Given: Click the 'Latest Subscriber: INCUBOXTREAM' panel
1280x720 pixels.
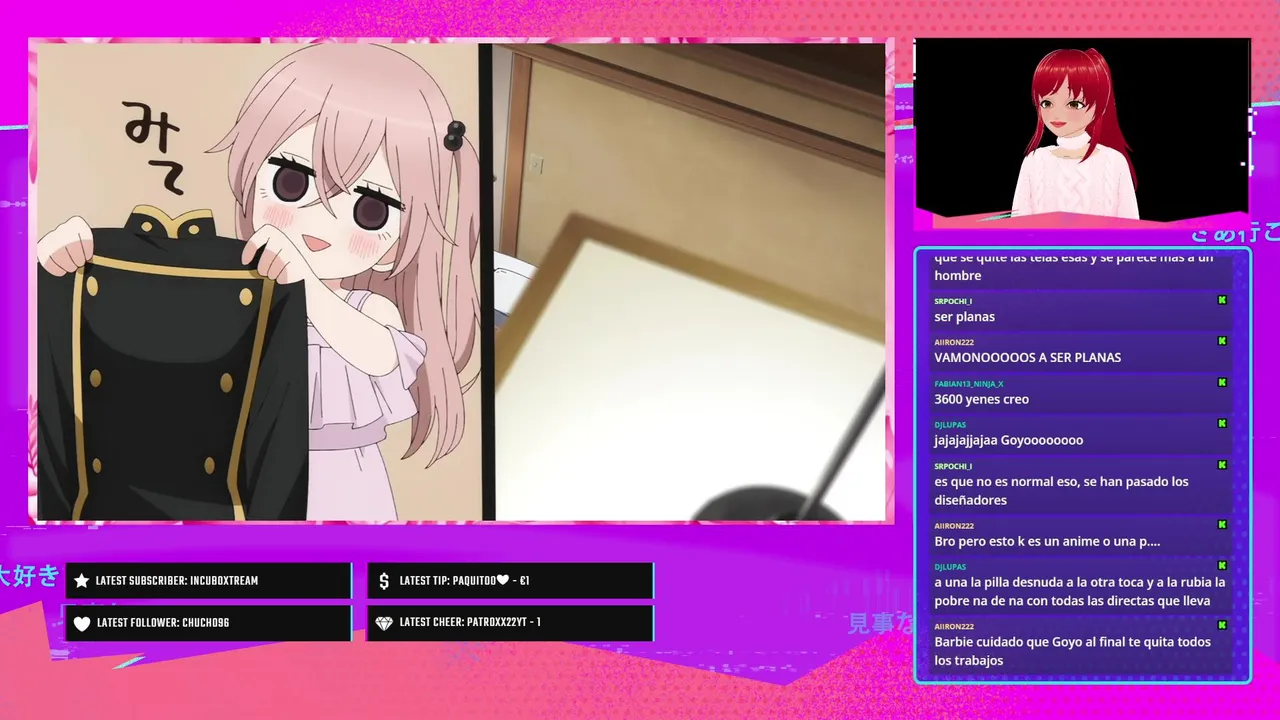Looking at the screenshot, I should click(208, 581).
